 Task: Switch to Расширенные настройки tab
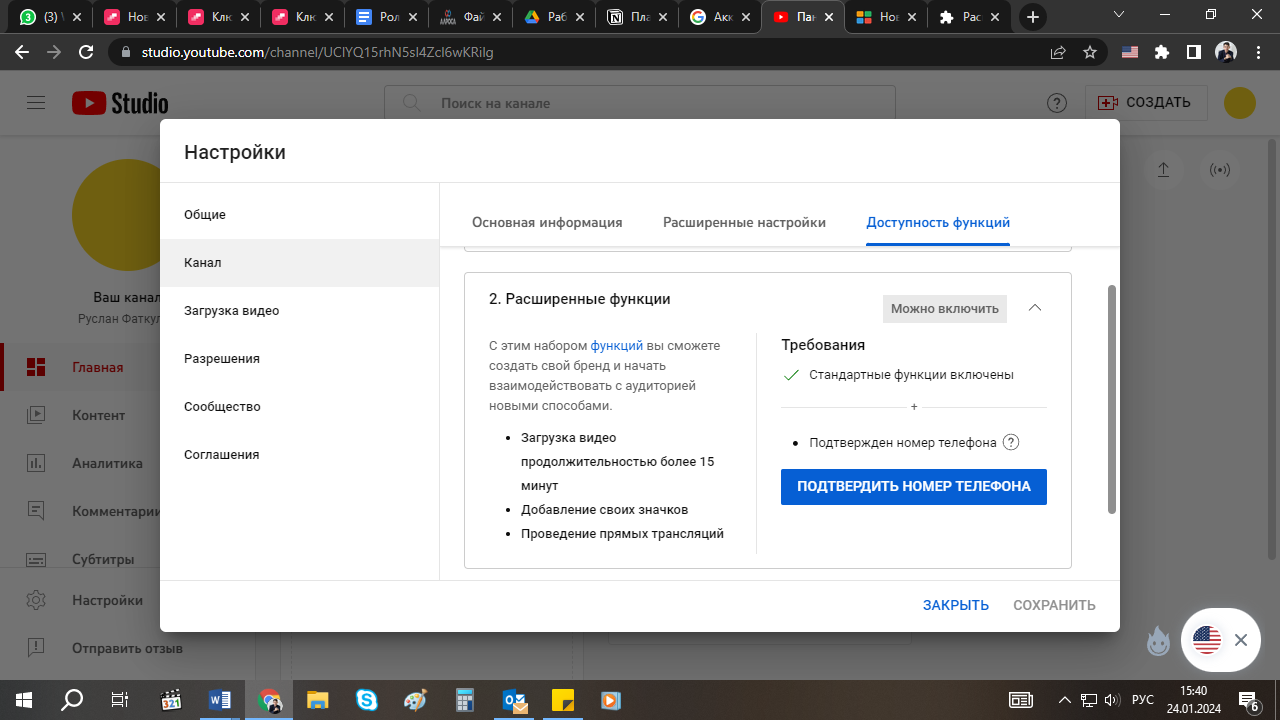click(x=744, y=222)
